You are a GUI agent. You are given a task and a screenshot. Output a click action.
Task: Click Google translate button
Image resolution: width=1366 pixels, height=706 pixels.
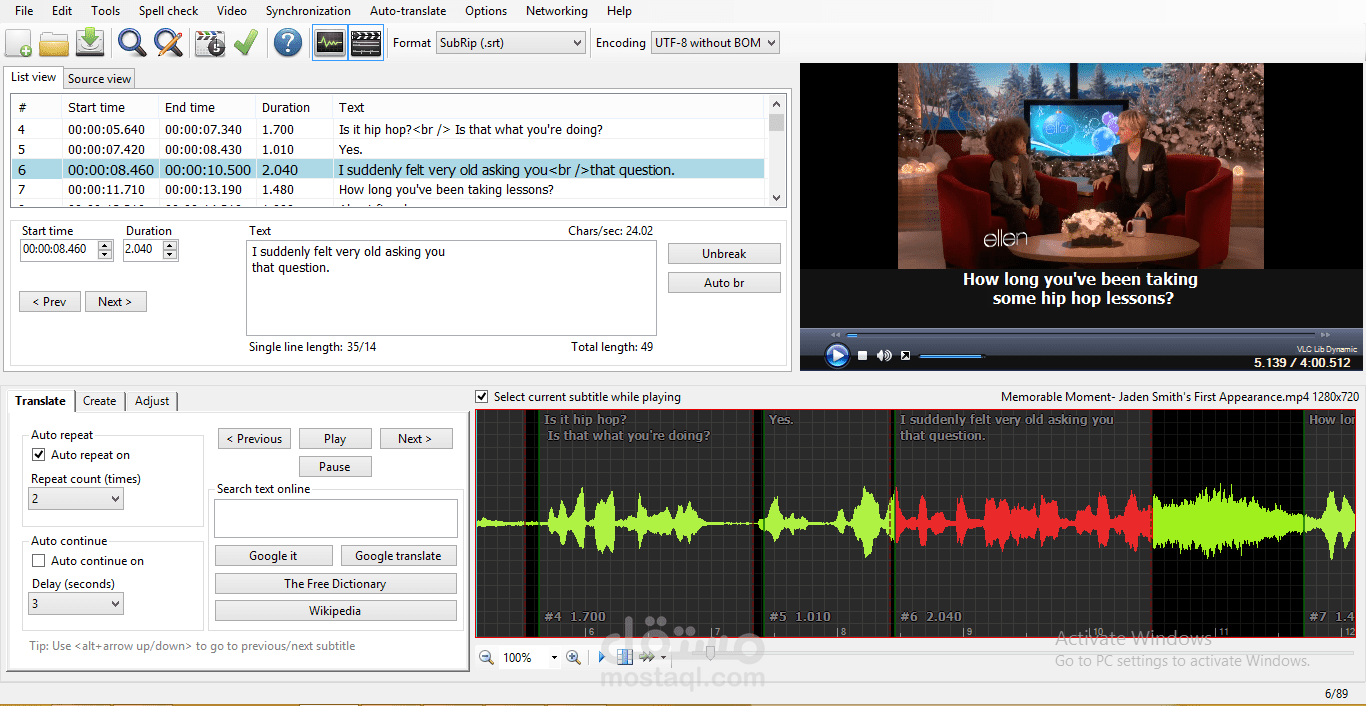tap(398, 556)
